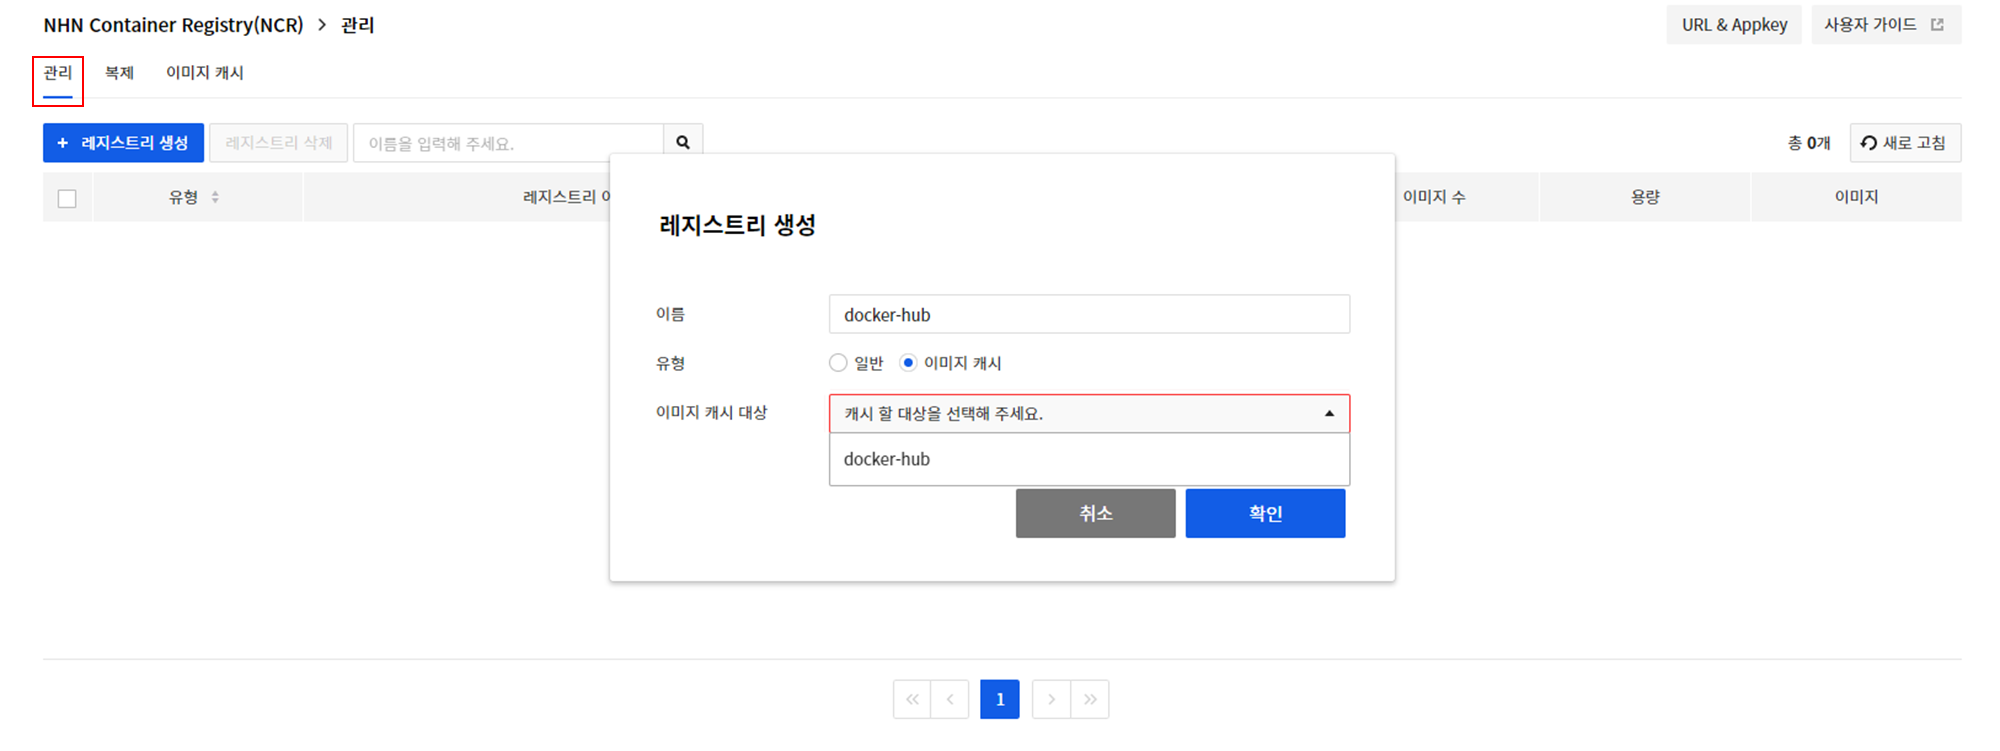This screenshot has height=751, width=2000.
Task: Switch to the 복제 tab
Action: pos(120,73)
